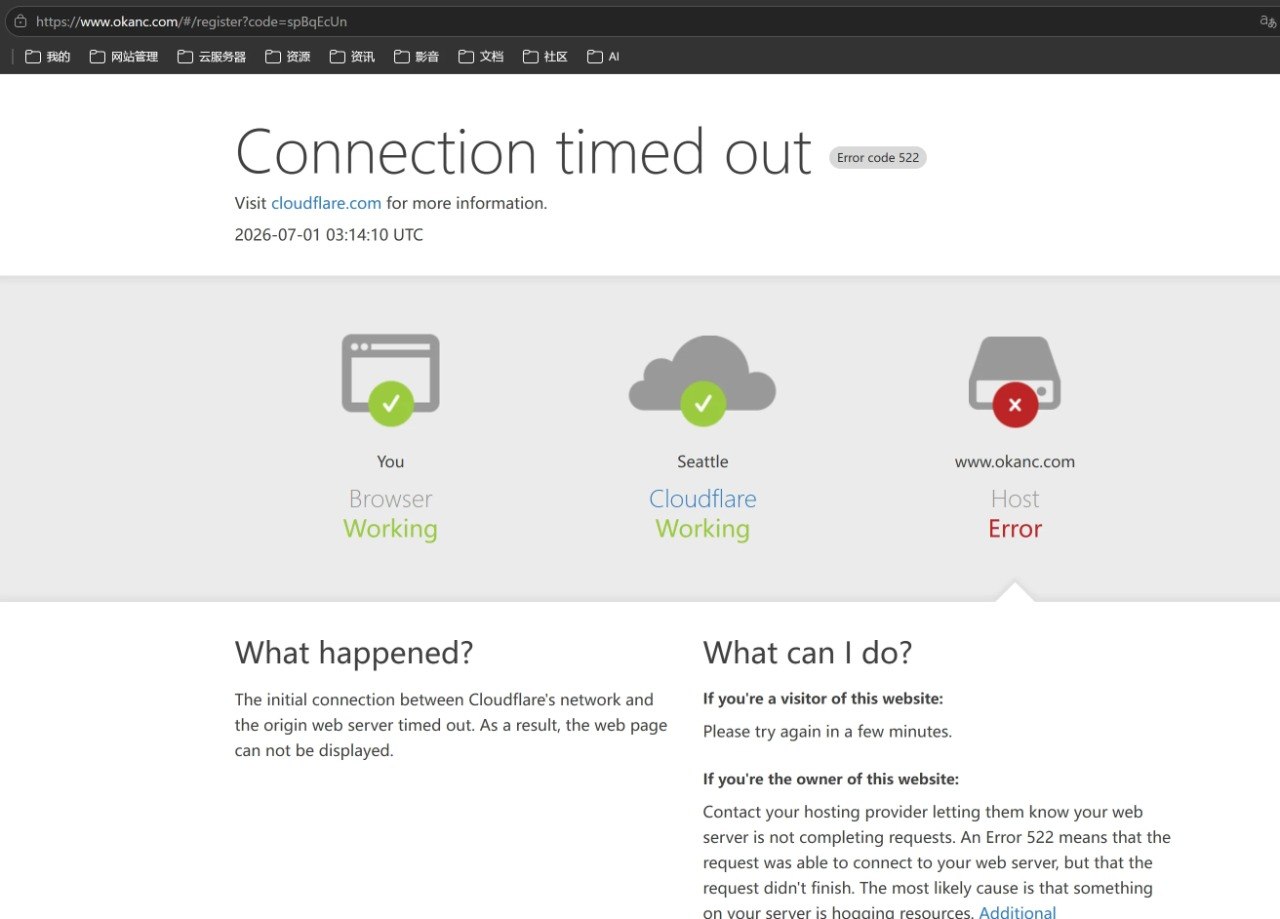
Task: Click the 'What can I do?' heading
Action: tap(808, 653)
